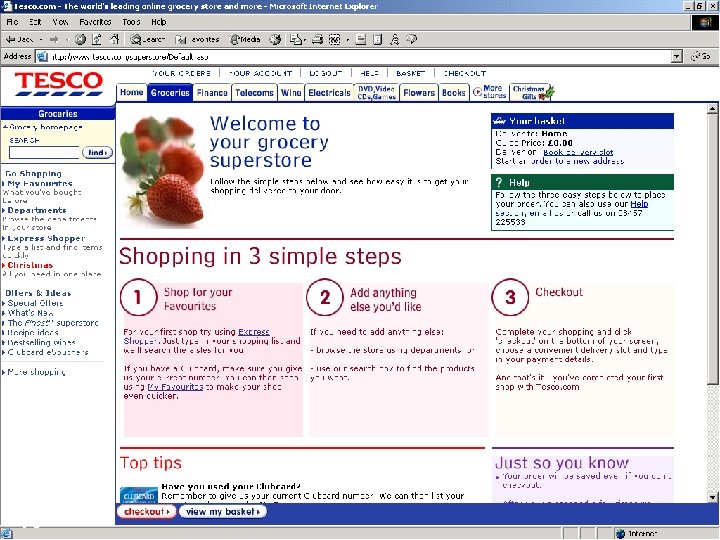Screen dimensions: 720x540
Task: Open the Favorites menu
Action: [95, 22]
